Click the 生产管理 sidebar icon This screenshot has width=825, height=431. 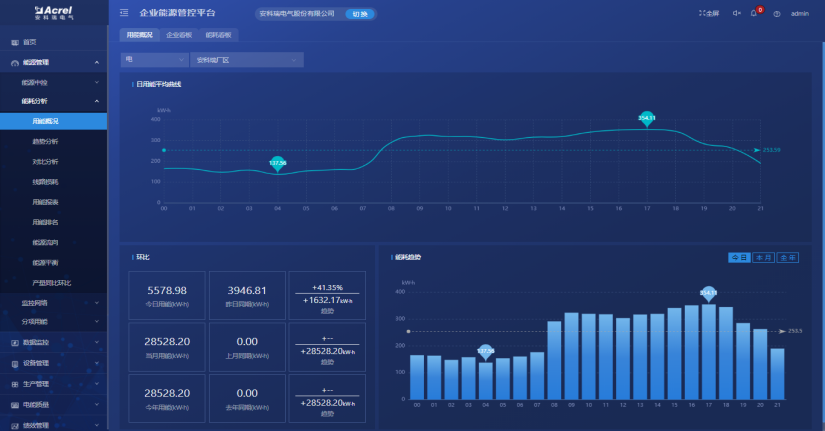pos(14,384)
